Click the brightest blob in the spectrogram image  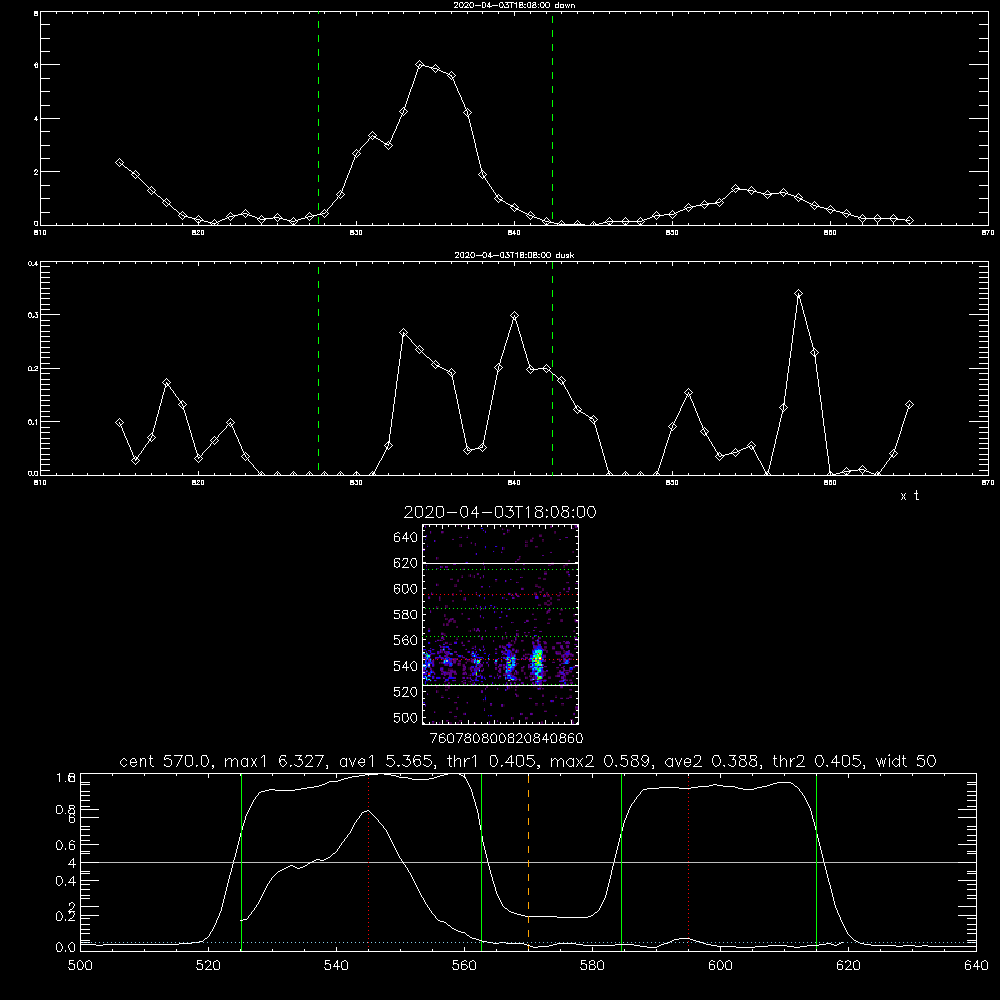coord(538,663)
